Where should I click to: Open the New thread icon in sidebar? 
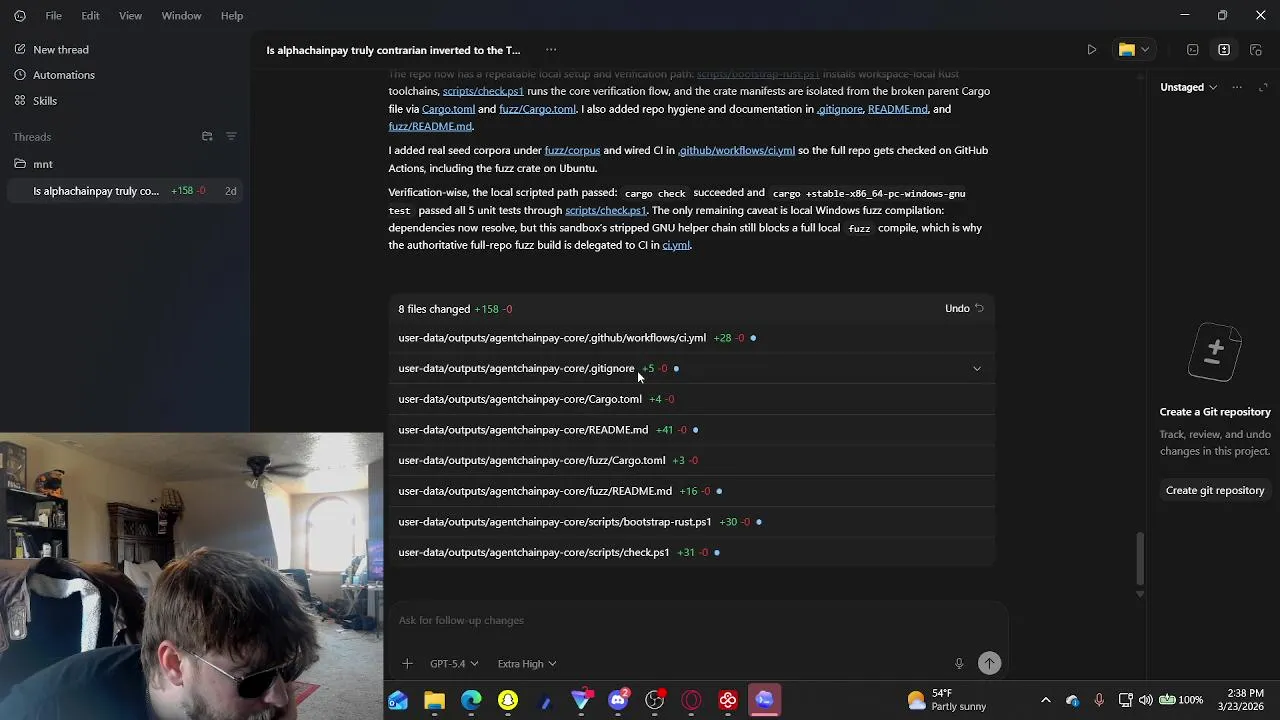(x=20, y=49)
